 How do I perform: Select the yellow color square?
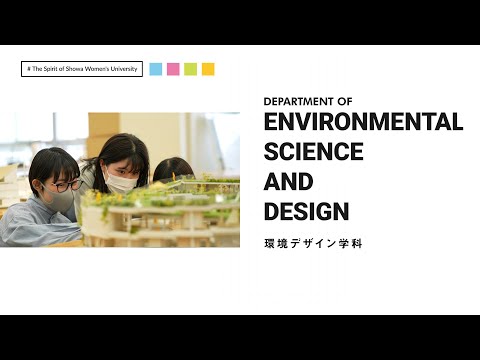(x=208, y=69)
